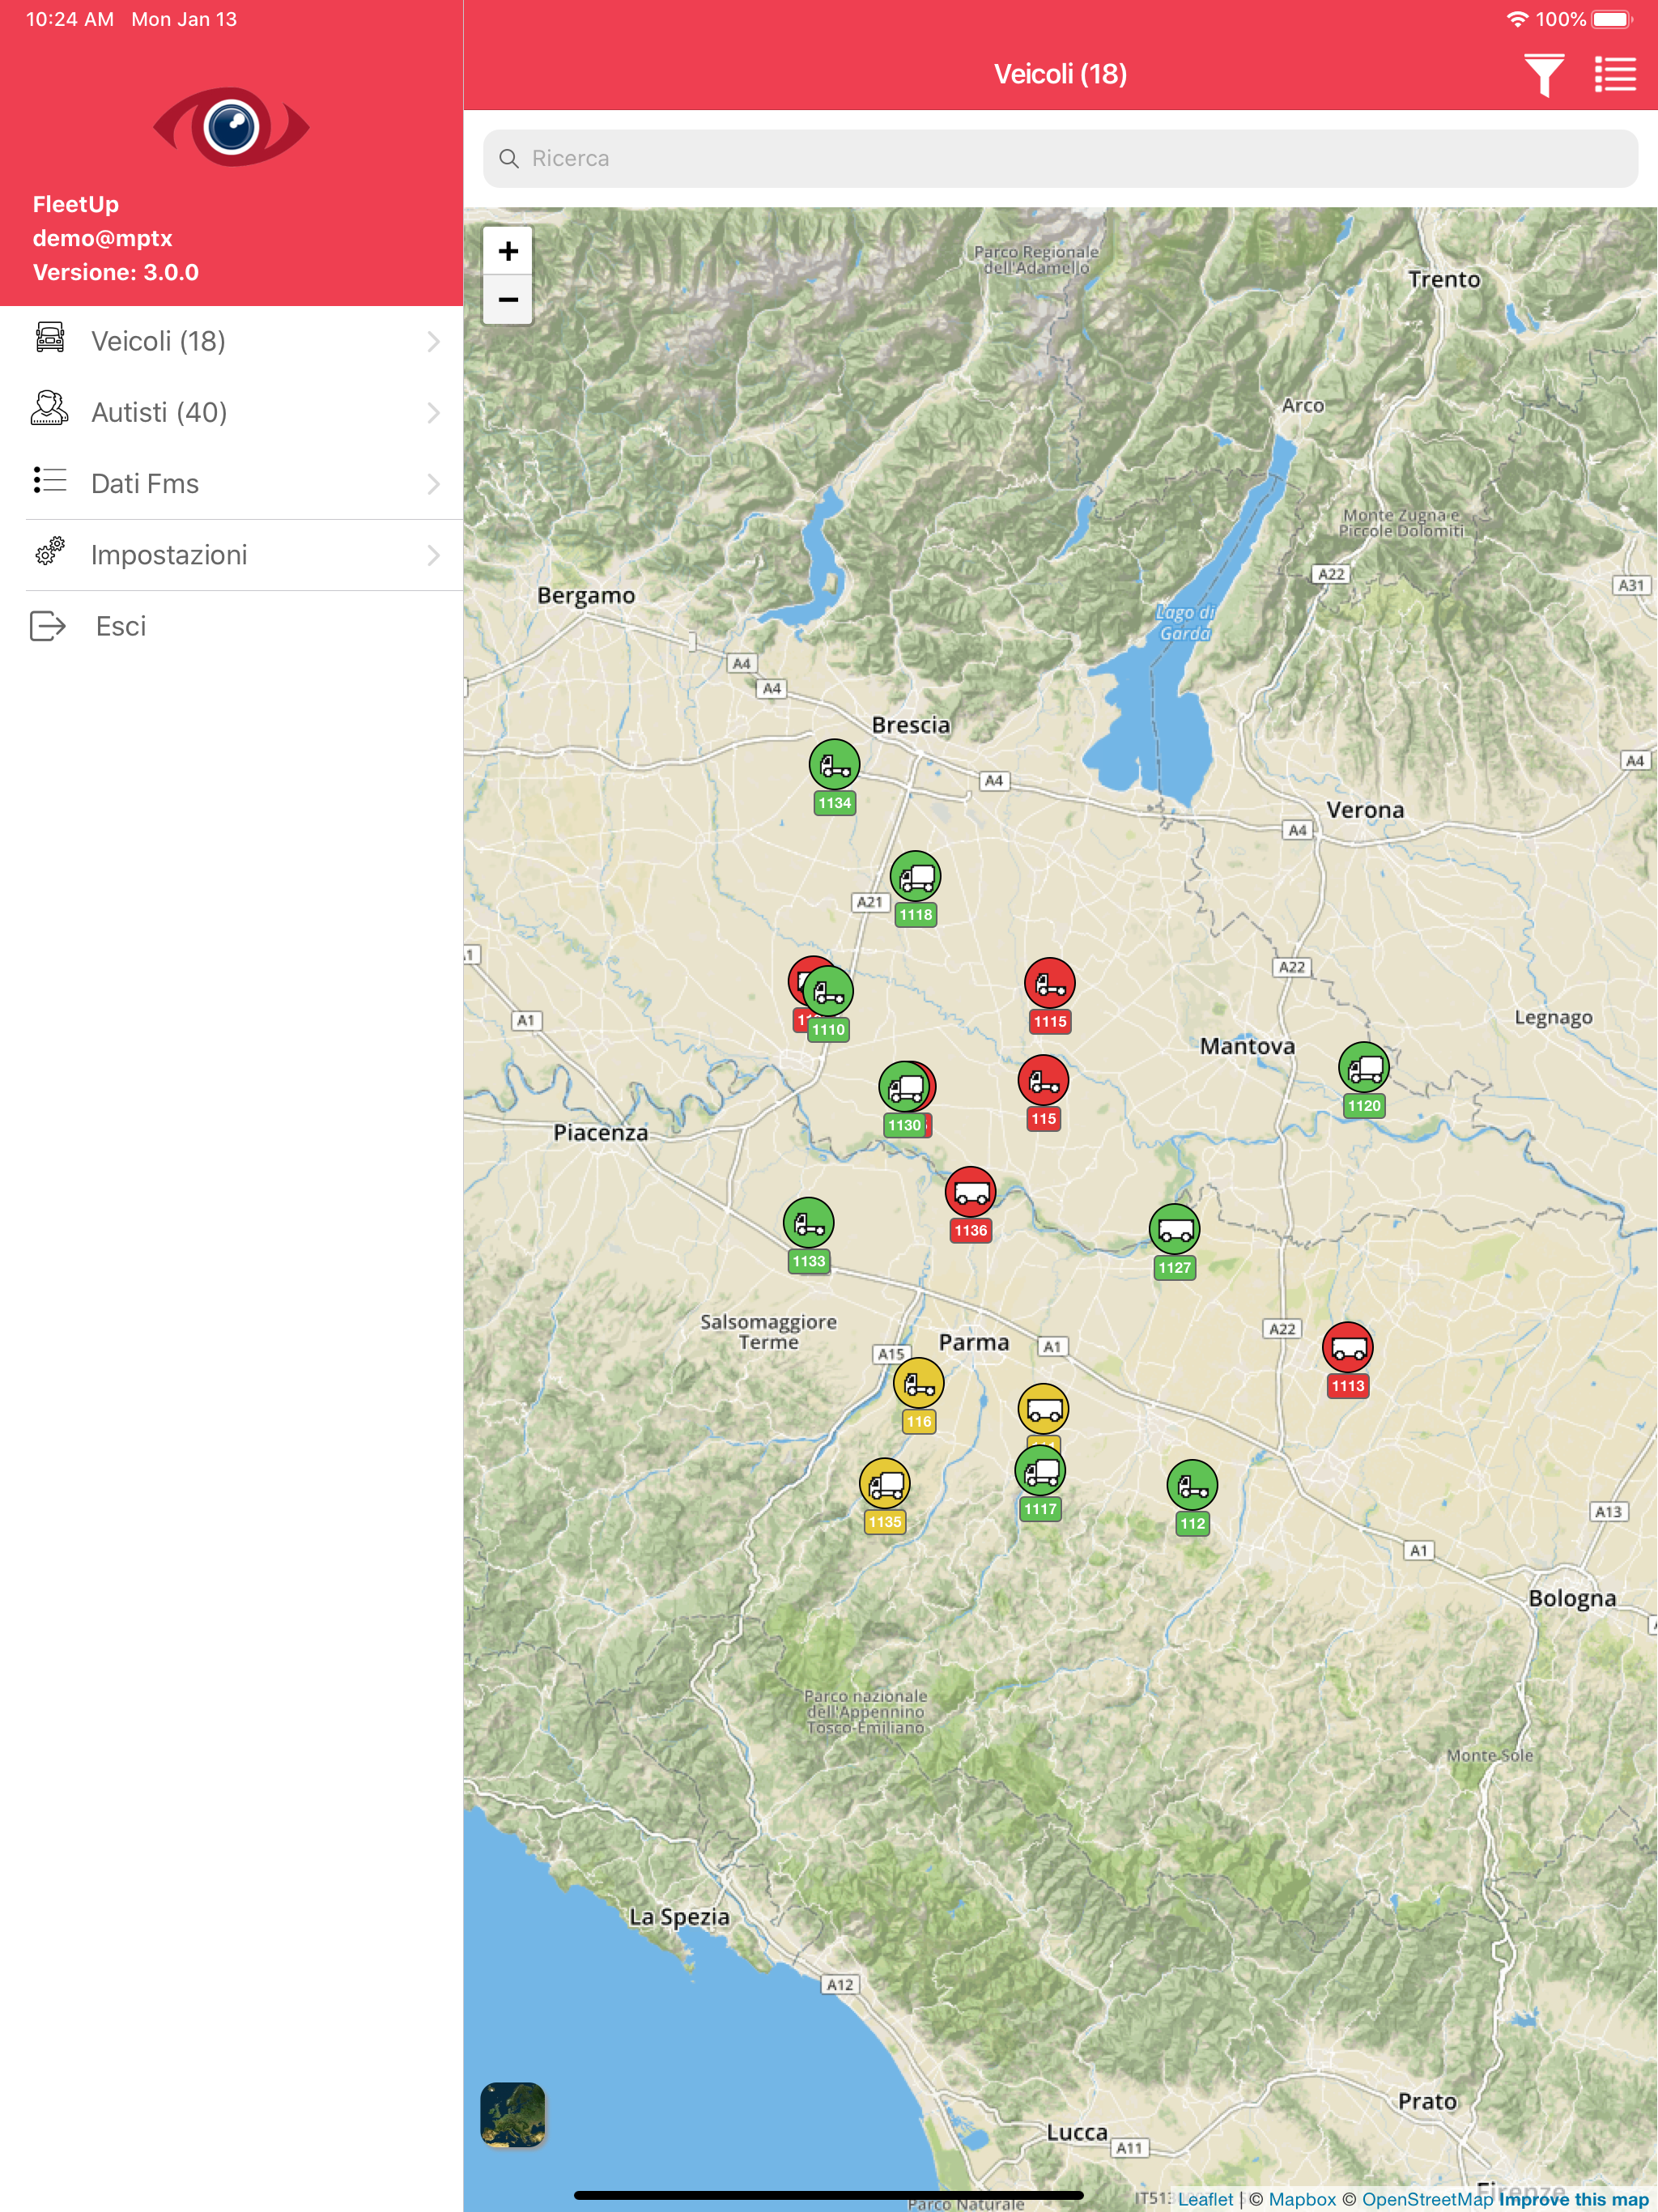Zoom in the map with plus
The image size is (1658, 2212).
pos(508,251)
